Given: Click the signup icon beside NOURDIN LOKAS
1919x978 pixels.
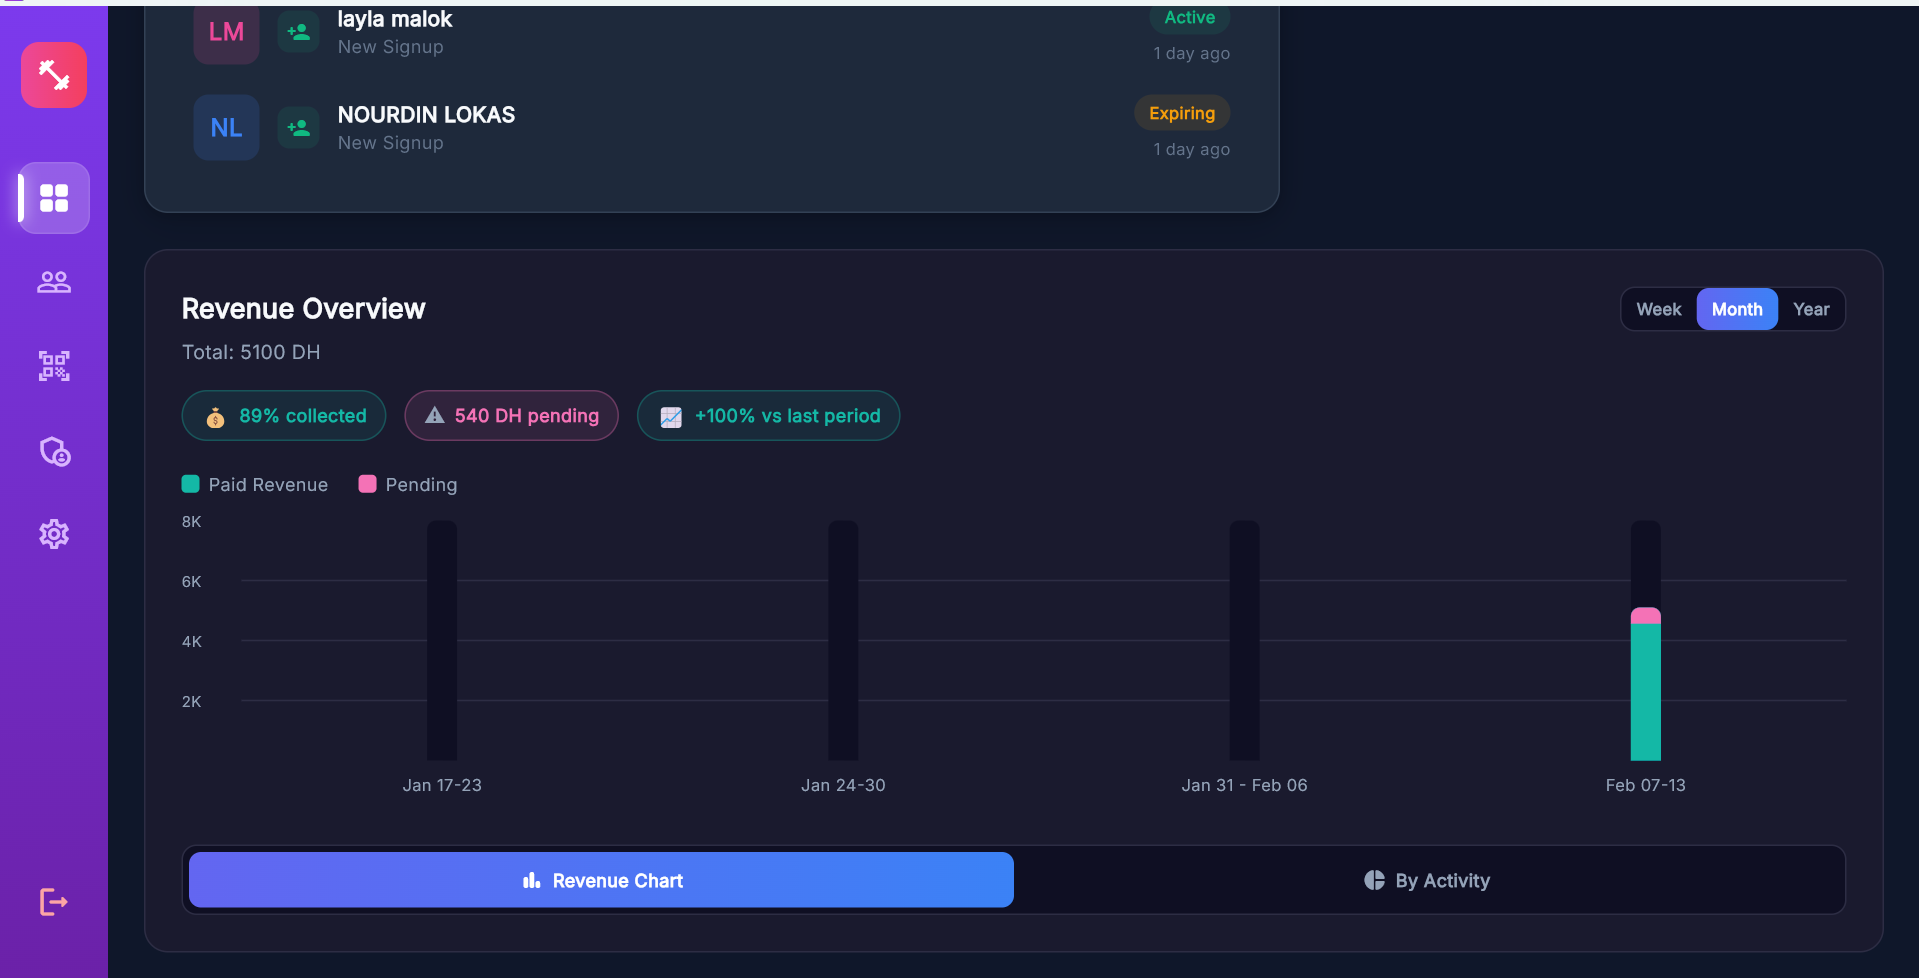Looking at the screenshot, I should [x=298, y=128].
